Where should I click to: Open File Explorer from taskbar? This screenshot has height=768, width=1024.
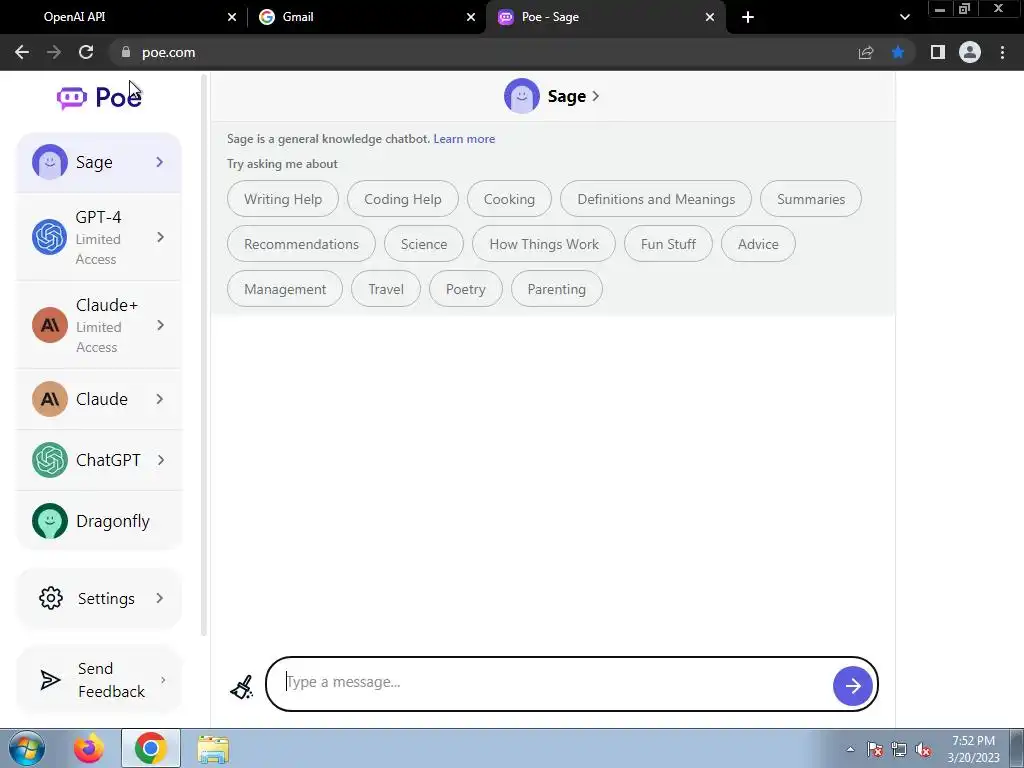tap(214, 749)
